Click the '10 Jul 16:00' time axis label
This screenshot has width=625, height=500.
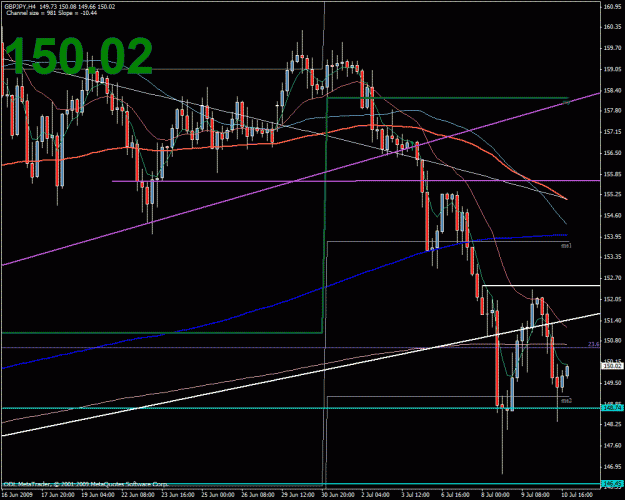(576, 495)
